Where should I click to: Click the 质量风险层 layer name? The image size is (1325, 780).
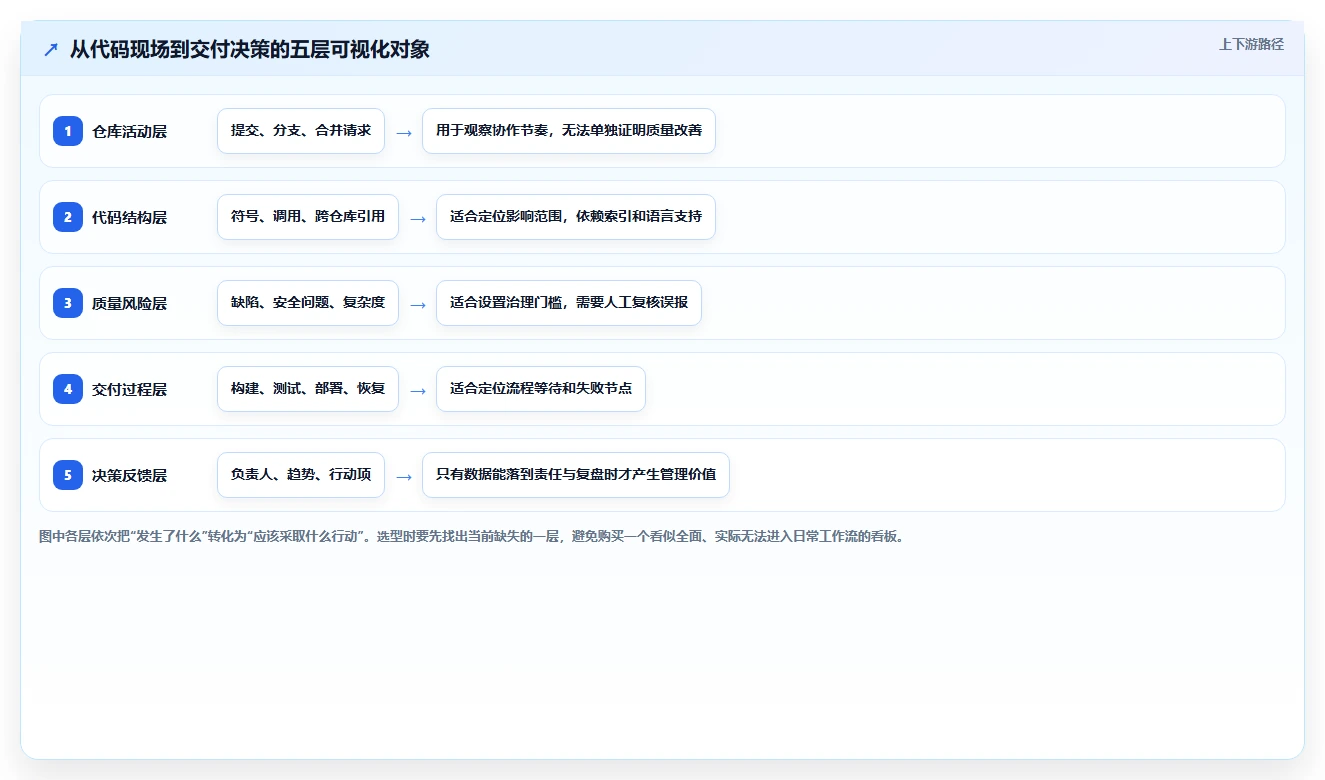coord(129,303)
